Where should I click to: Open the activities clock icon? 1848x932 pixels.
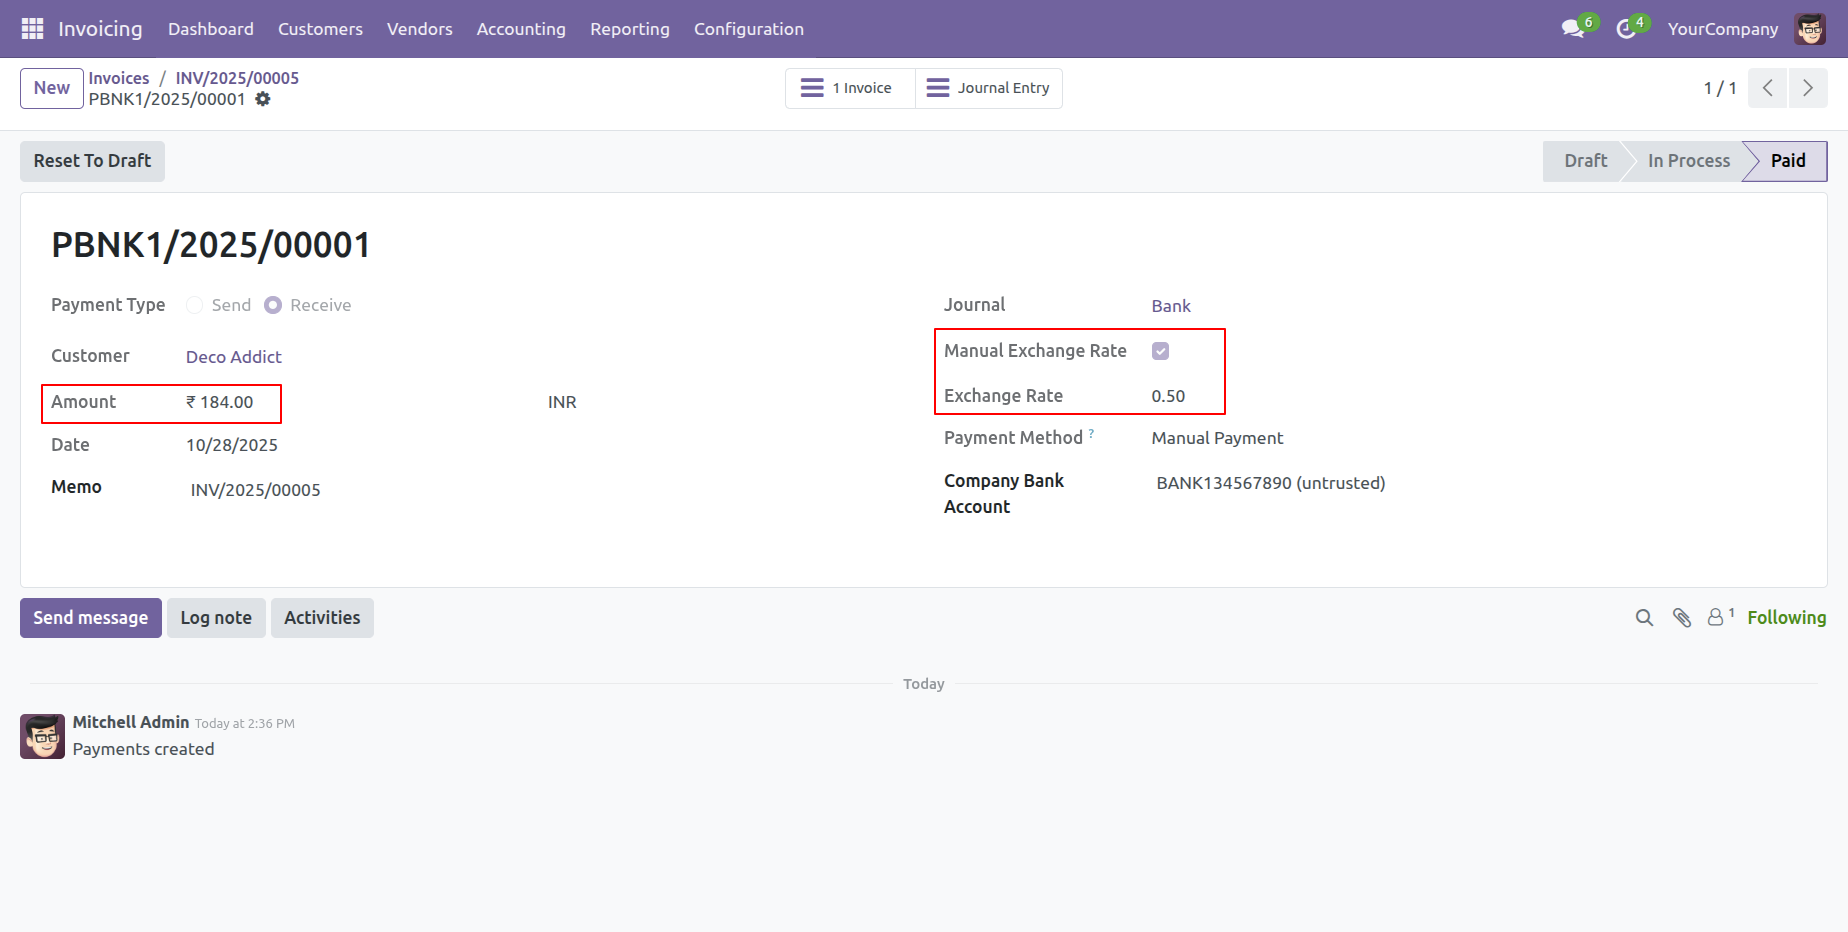coord(1626,29)
